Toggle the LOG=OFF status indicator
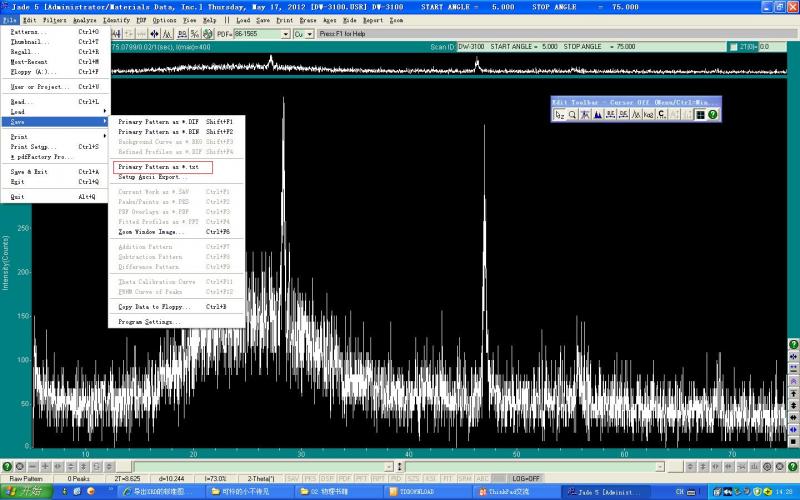Screen dimensions: 800x500 526,479
